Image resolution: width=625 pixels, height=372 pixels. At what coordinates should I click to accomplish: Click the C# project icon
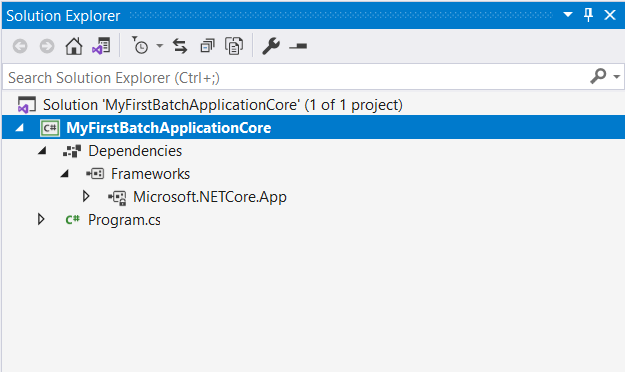pyautogui.click(x=50, y=128)
